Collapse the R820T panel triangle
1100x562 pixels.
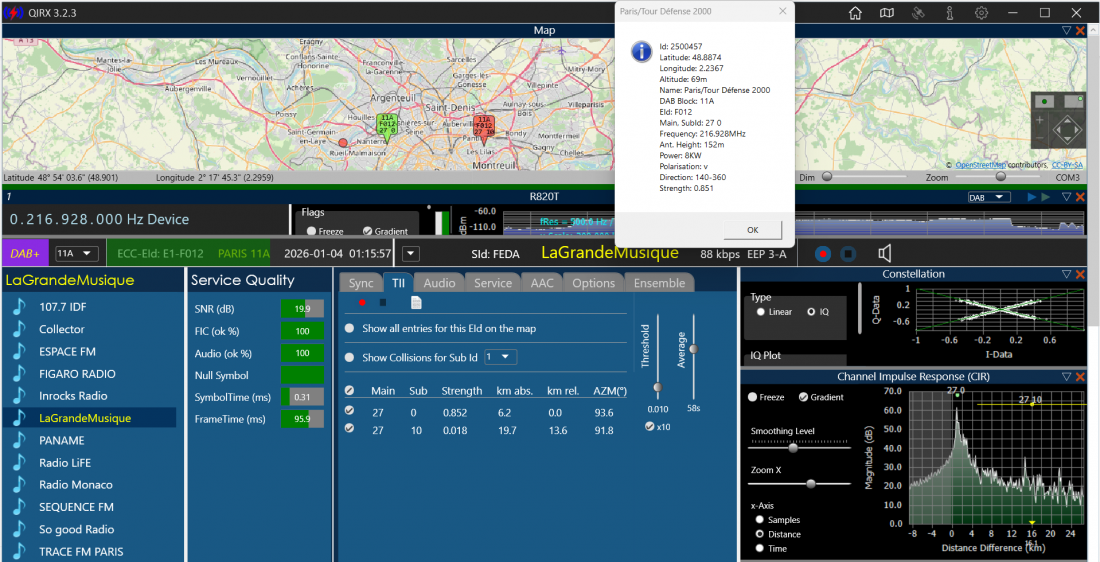tap(1066, 197)
